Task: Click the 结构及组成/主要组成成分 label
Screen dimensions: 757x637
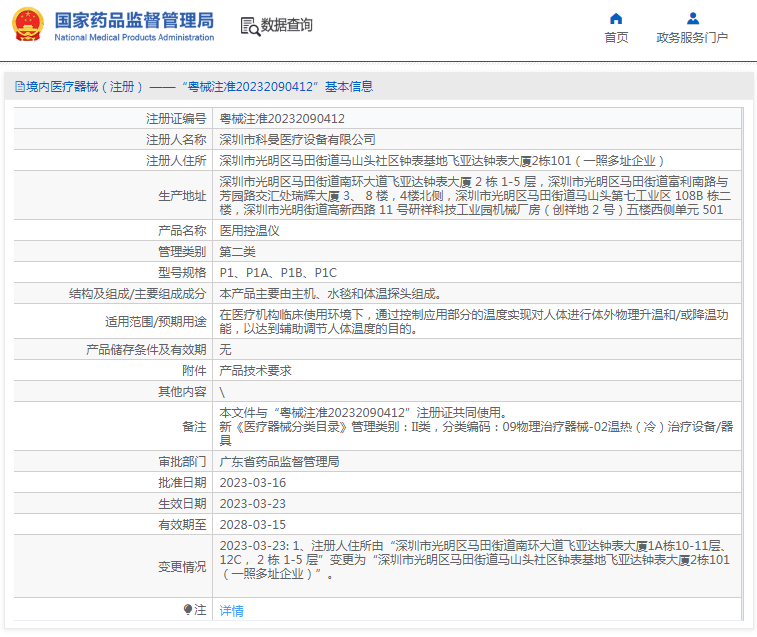Action: [x=138, y=294]
